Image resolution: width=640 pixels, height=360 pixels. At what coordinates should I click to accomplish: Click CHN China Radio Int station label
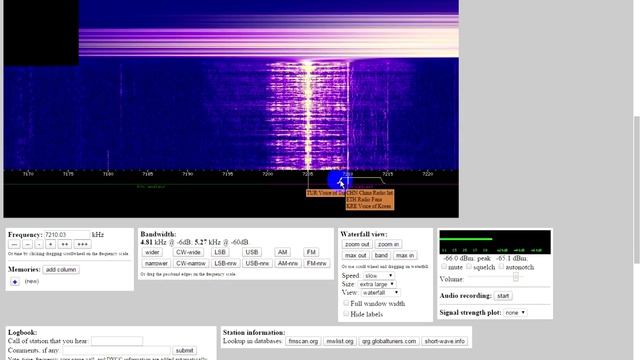(370, 193)
